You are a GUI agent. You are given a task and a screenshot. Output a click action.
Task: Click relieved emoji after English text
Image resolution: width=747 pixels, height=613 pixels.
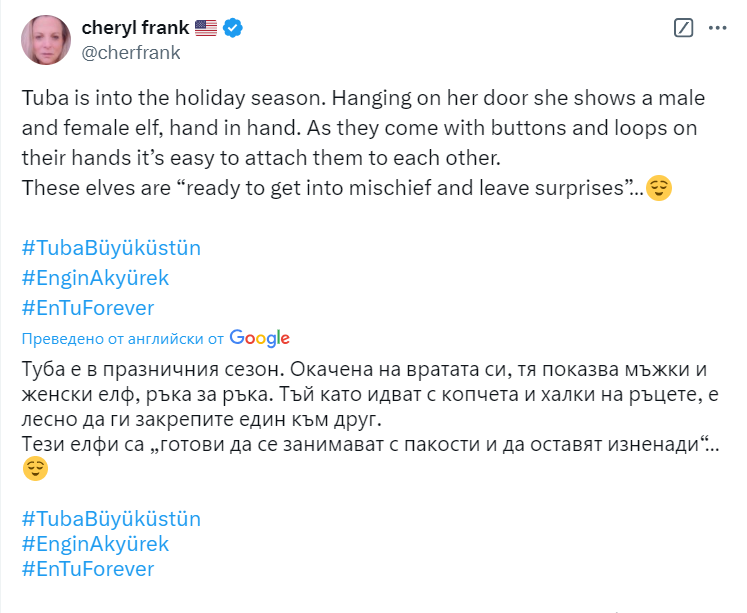tap(658, 187)
